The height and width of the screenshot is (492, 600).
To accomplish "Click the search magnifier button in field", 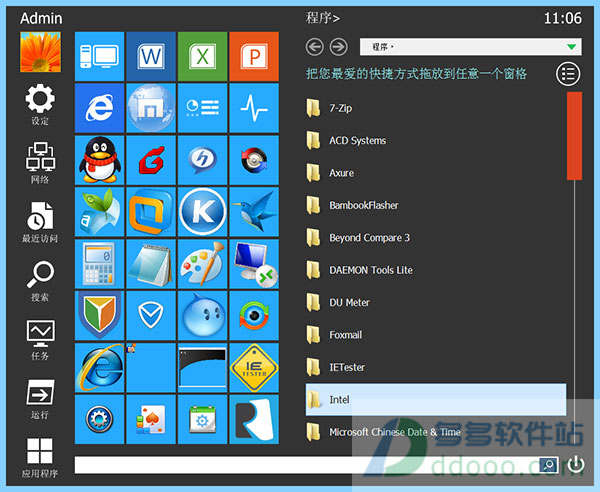I will (548, 465).
